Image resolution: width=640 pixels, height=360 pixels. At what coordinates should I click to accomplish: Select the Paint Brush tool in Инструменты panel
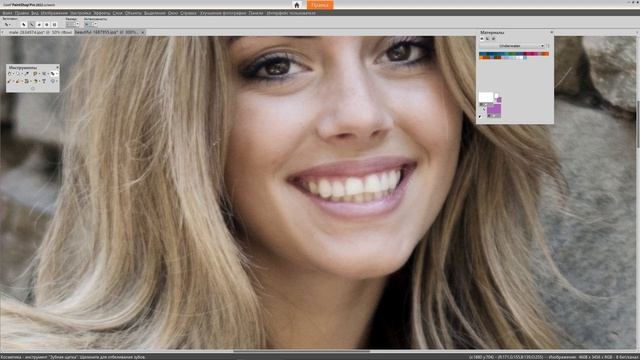point(9,81)
